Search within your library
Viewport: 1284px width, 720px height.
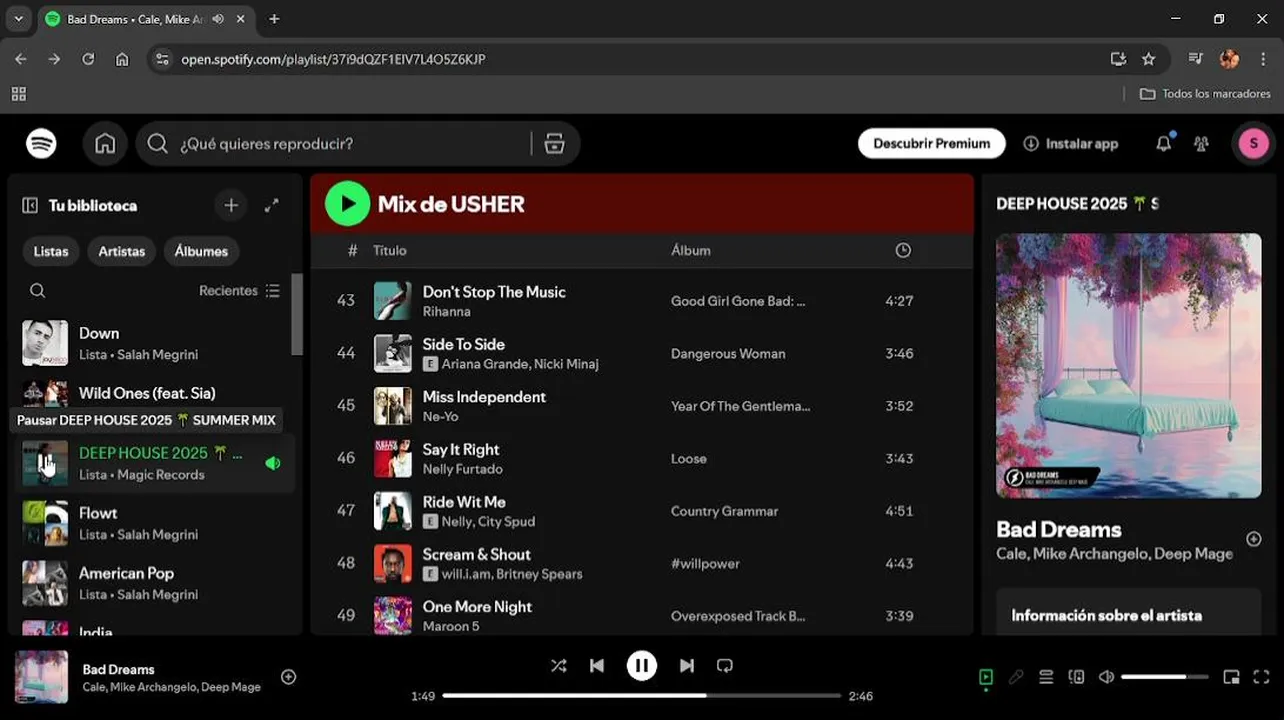[x=37, y=291]
